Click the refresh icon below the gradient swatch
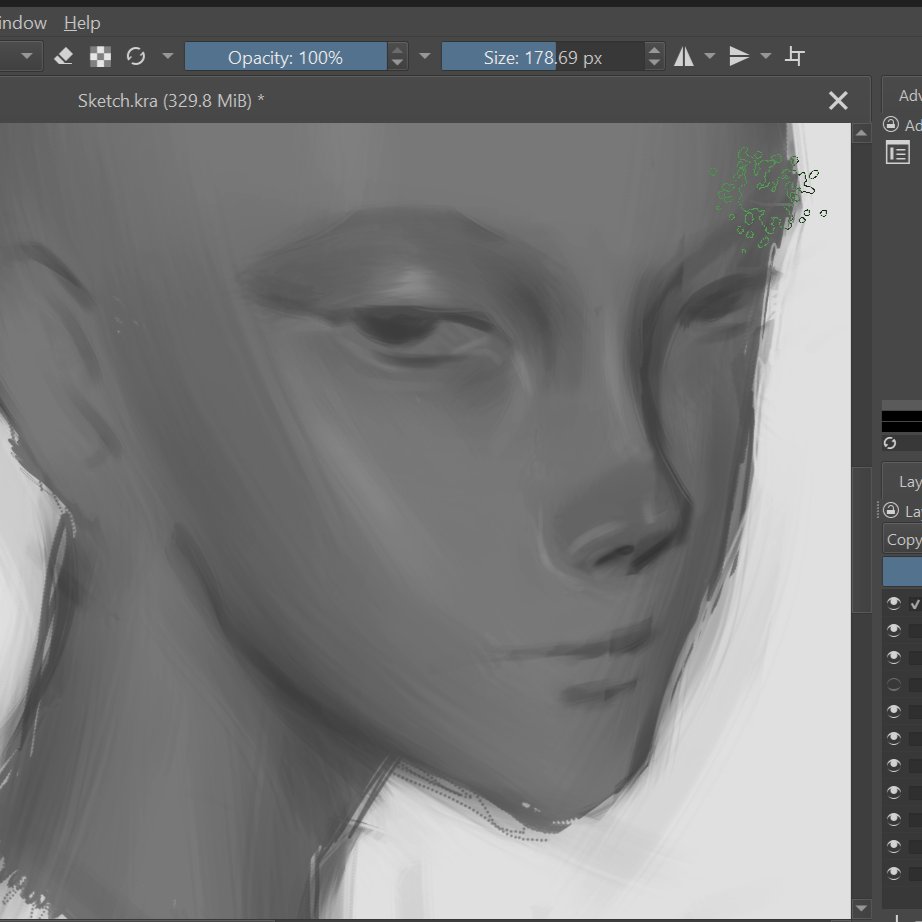The width and height of the screenshot is (922, 922). click(891, 443)
